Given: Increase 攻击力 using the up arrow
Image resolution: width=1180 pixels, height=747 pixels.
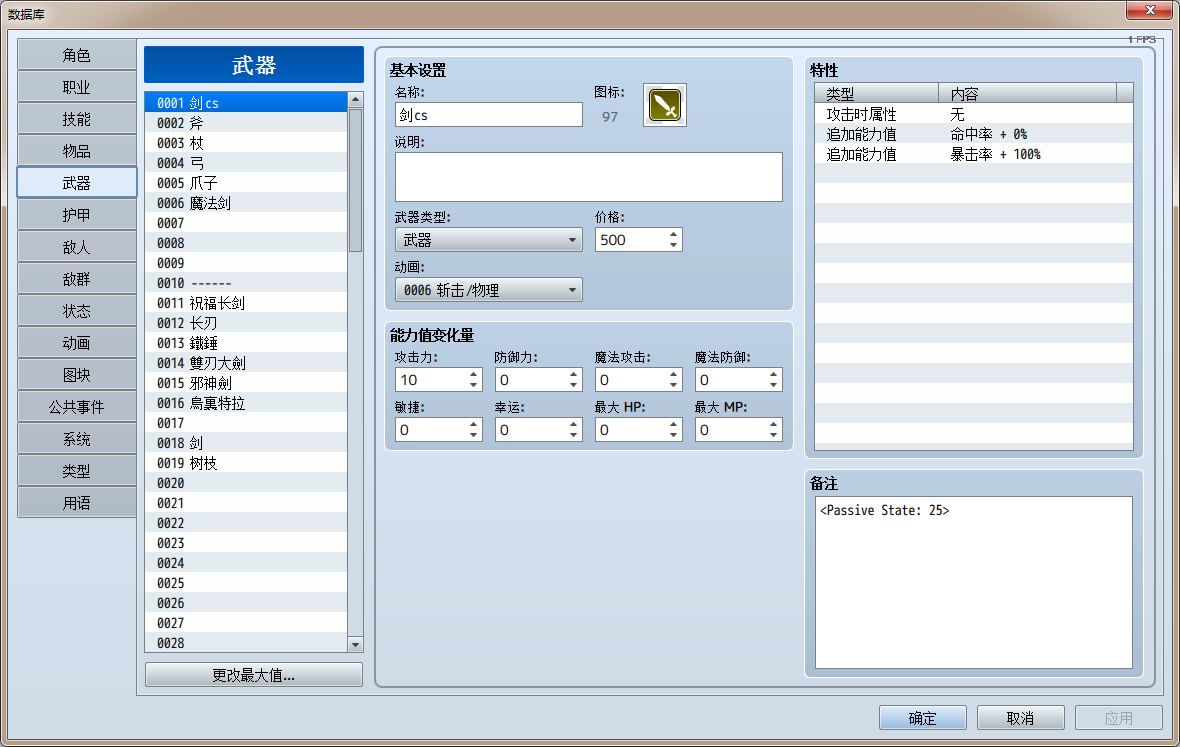Looking at the screenshot, I should tap(473, 375).
